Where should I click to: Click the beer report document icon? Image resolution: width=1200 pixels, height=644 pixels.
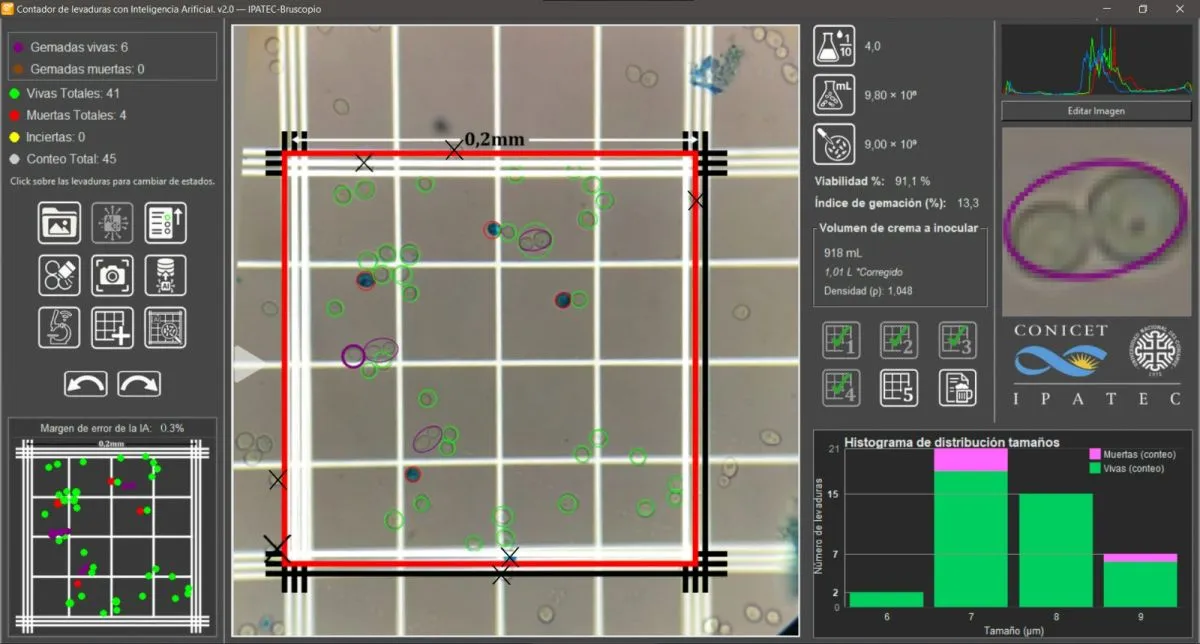click(x=957, y=388)
